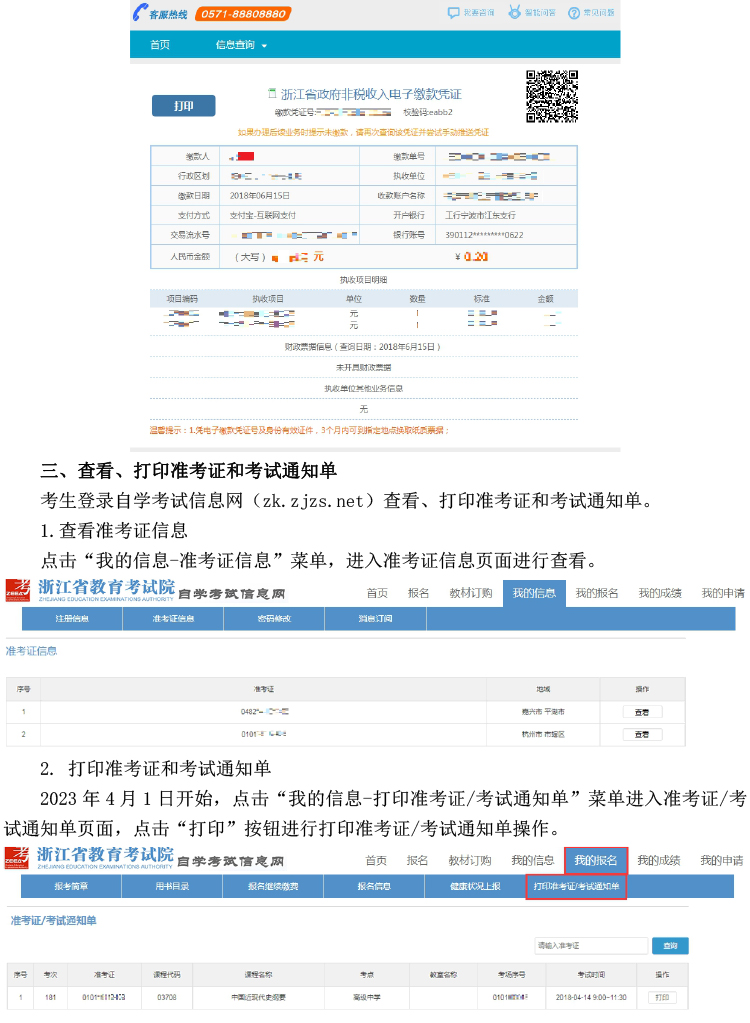This screenshot has height=1023, width=750.
Task: Click the 报名信息 submenu item
Action: (x=374, y=887)
